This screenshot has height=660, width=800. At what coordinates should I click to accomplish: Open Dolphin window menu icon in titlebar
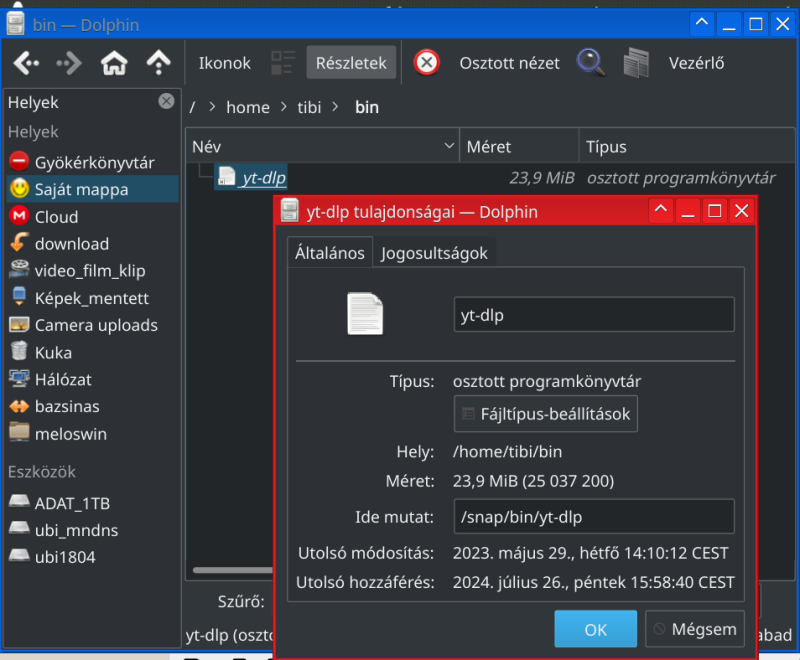(15, 23)
